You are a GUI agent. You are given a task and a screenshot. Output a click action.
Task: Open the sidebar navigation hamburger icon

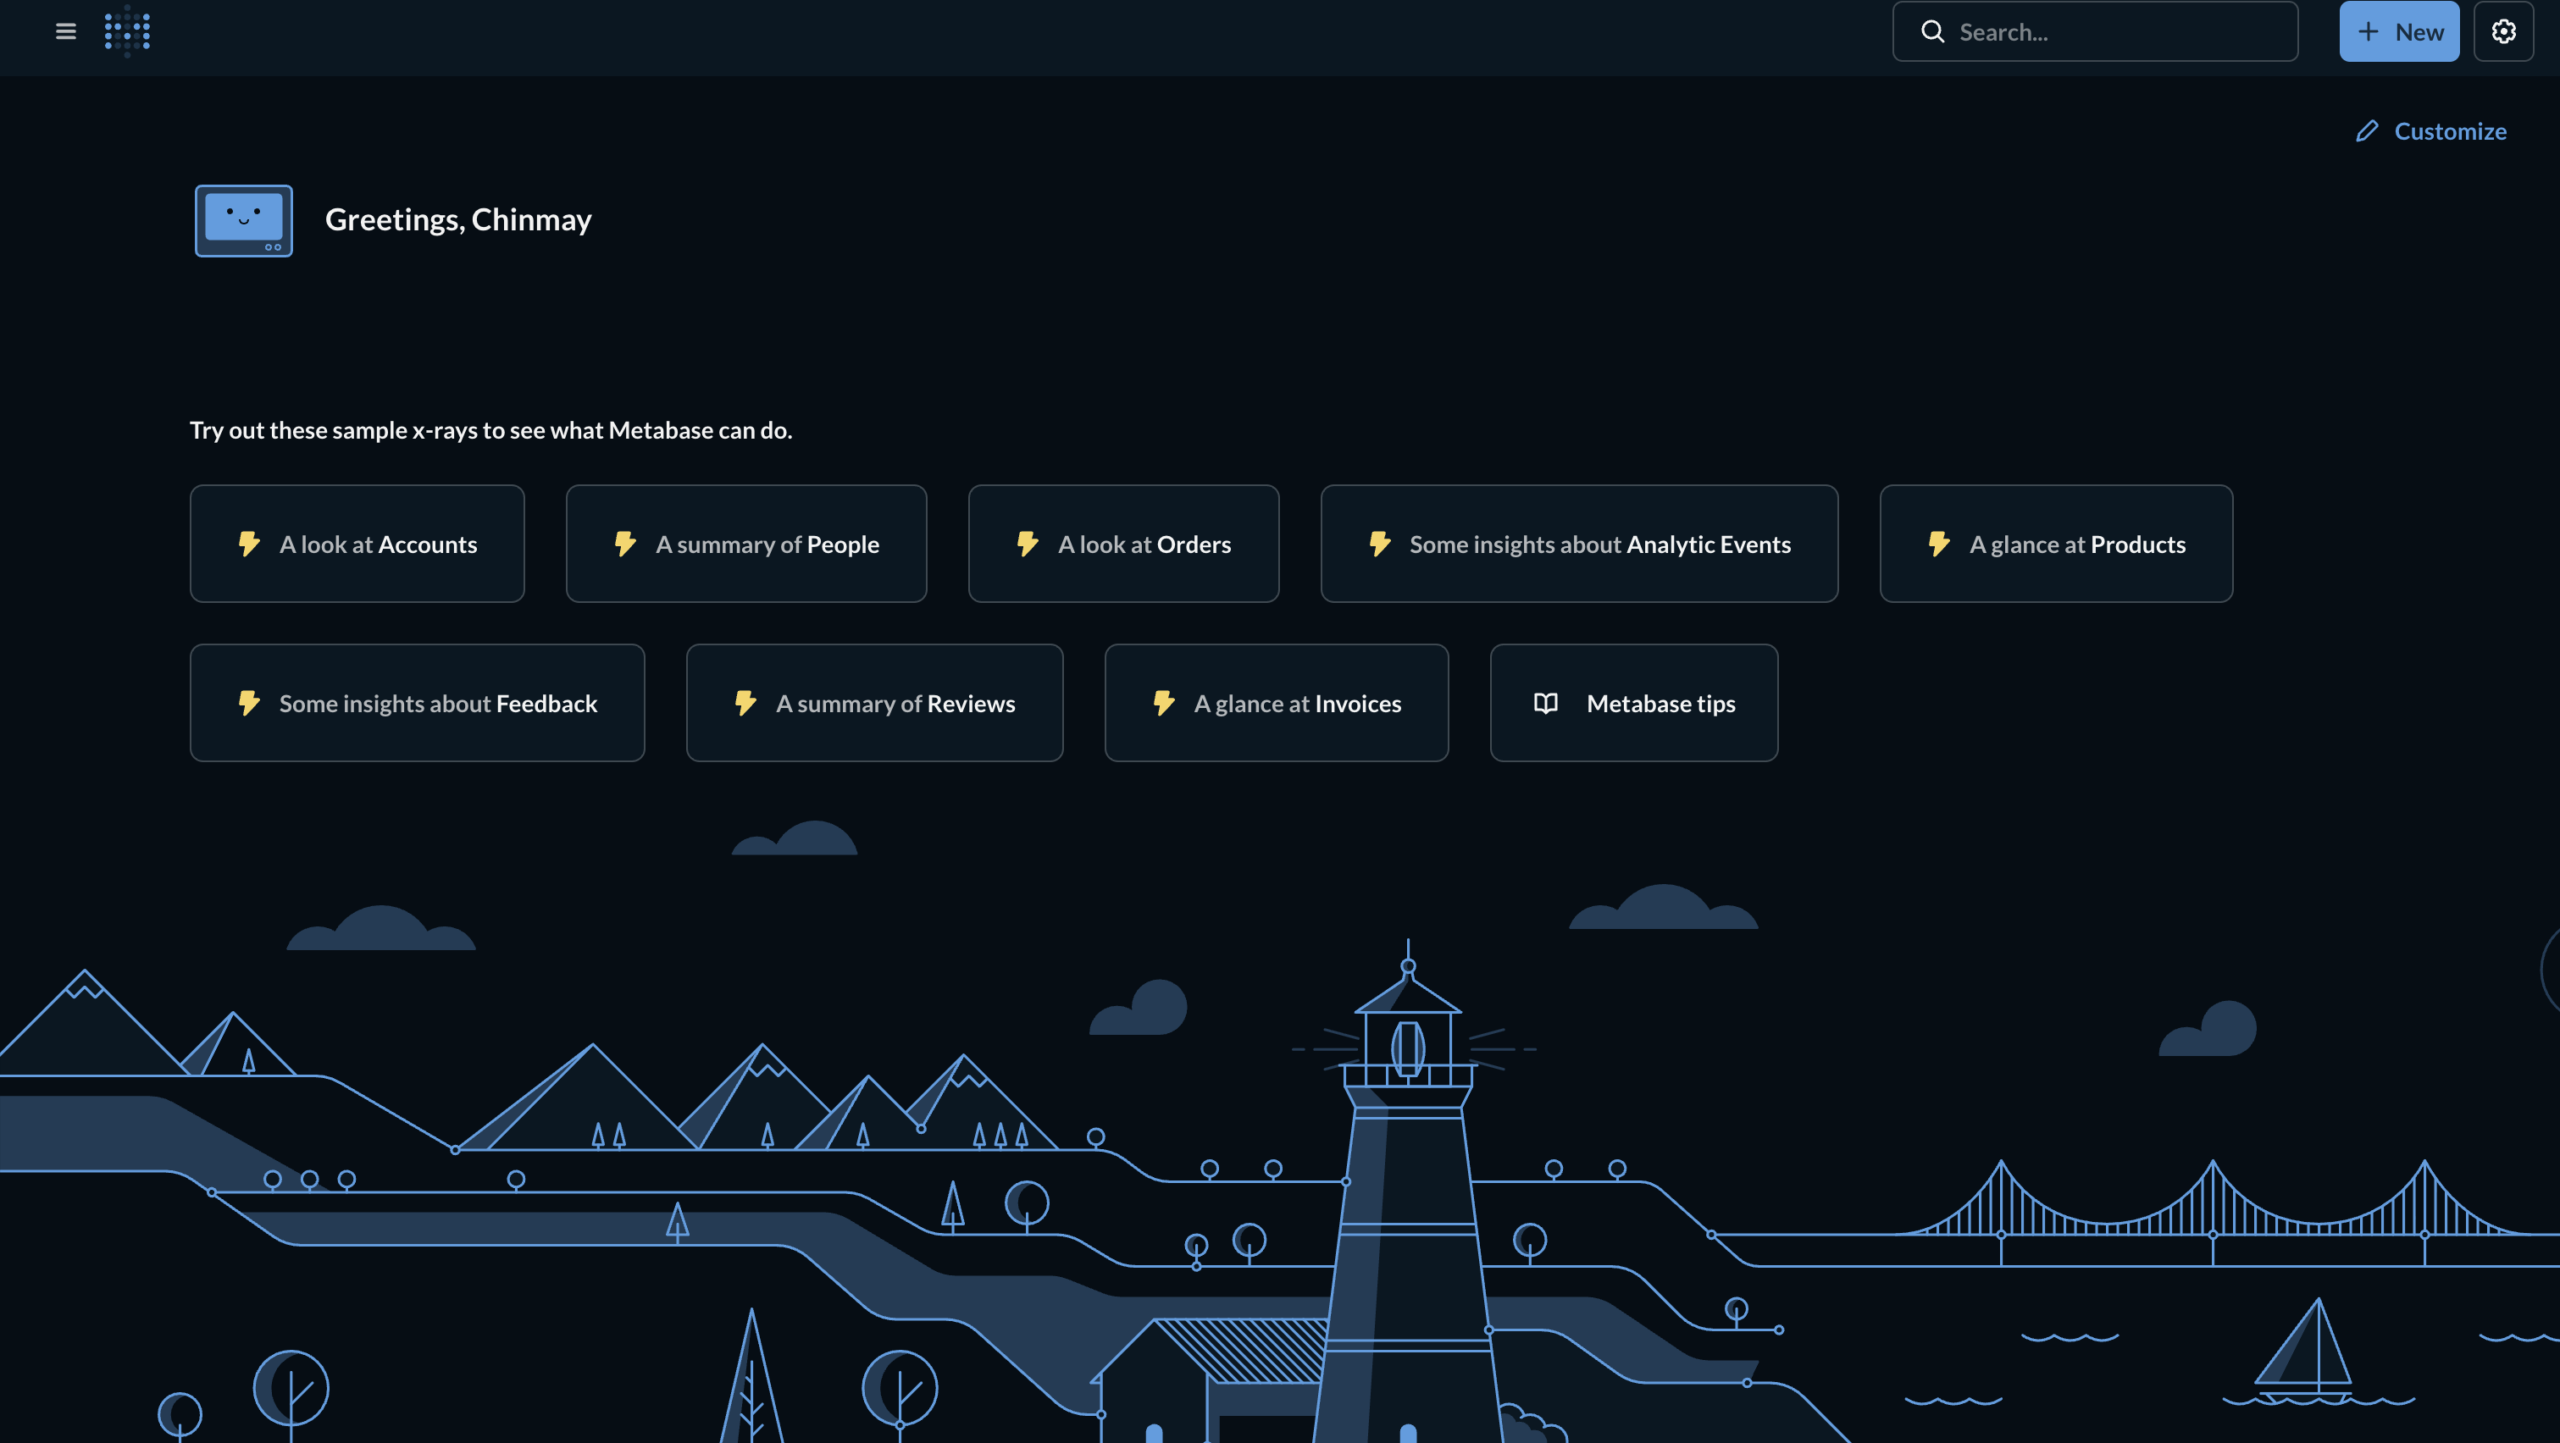[65, 31]
